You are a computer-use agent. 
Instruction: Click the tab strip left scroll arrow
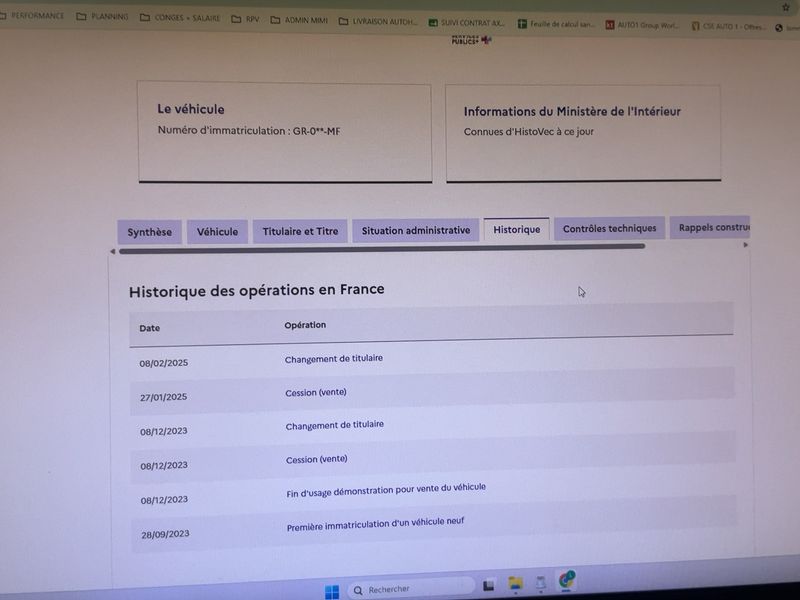tap(113, 252)
